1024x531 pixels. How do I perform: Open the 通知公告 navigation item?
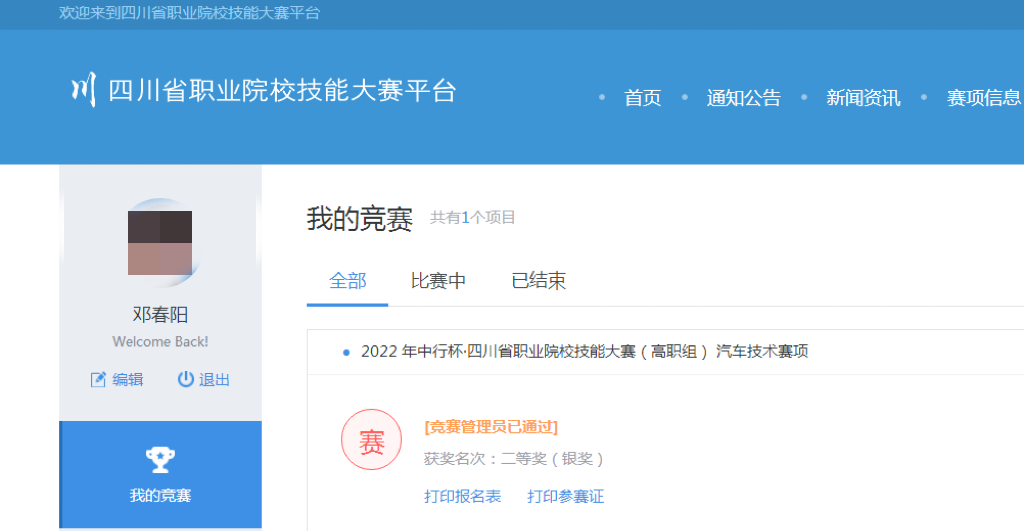point(743,98)
